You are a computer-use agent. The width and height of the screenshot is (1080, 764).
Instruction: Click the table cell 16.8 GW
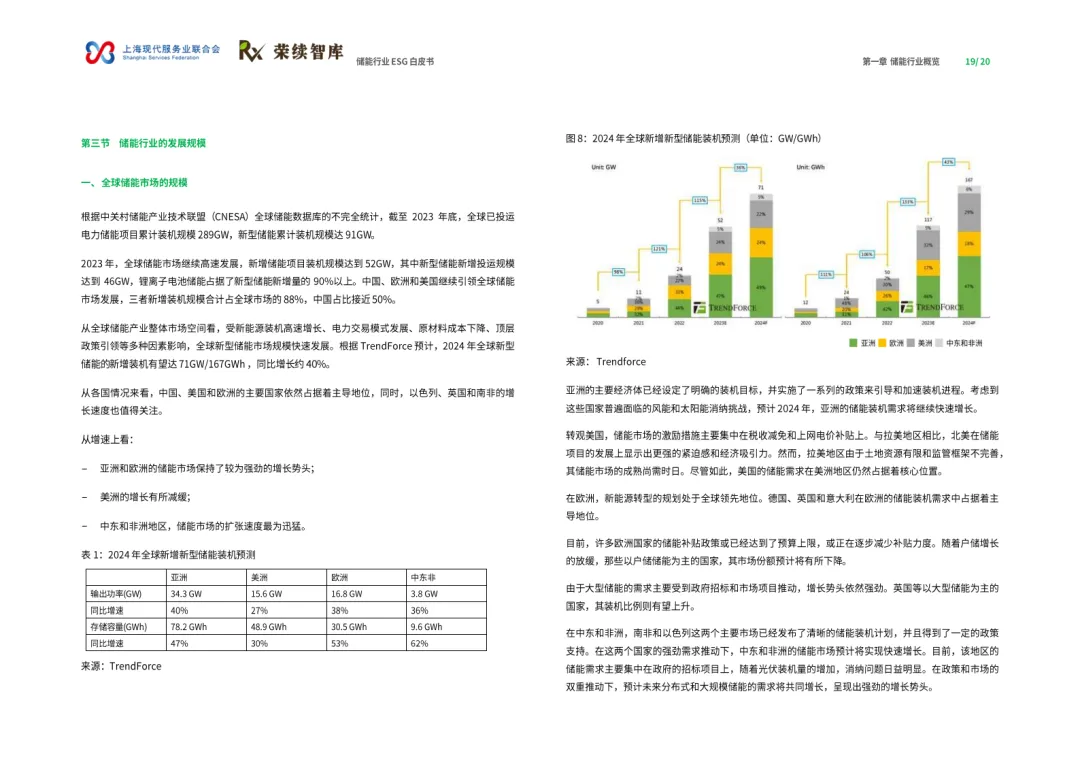pos(346,594)
